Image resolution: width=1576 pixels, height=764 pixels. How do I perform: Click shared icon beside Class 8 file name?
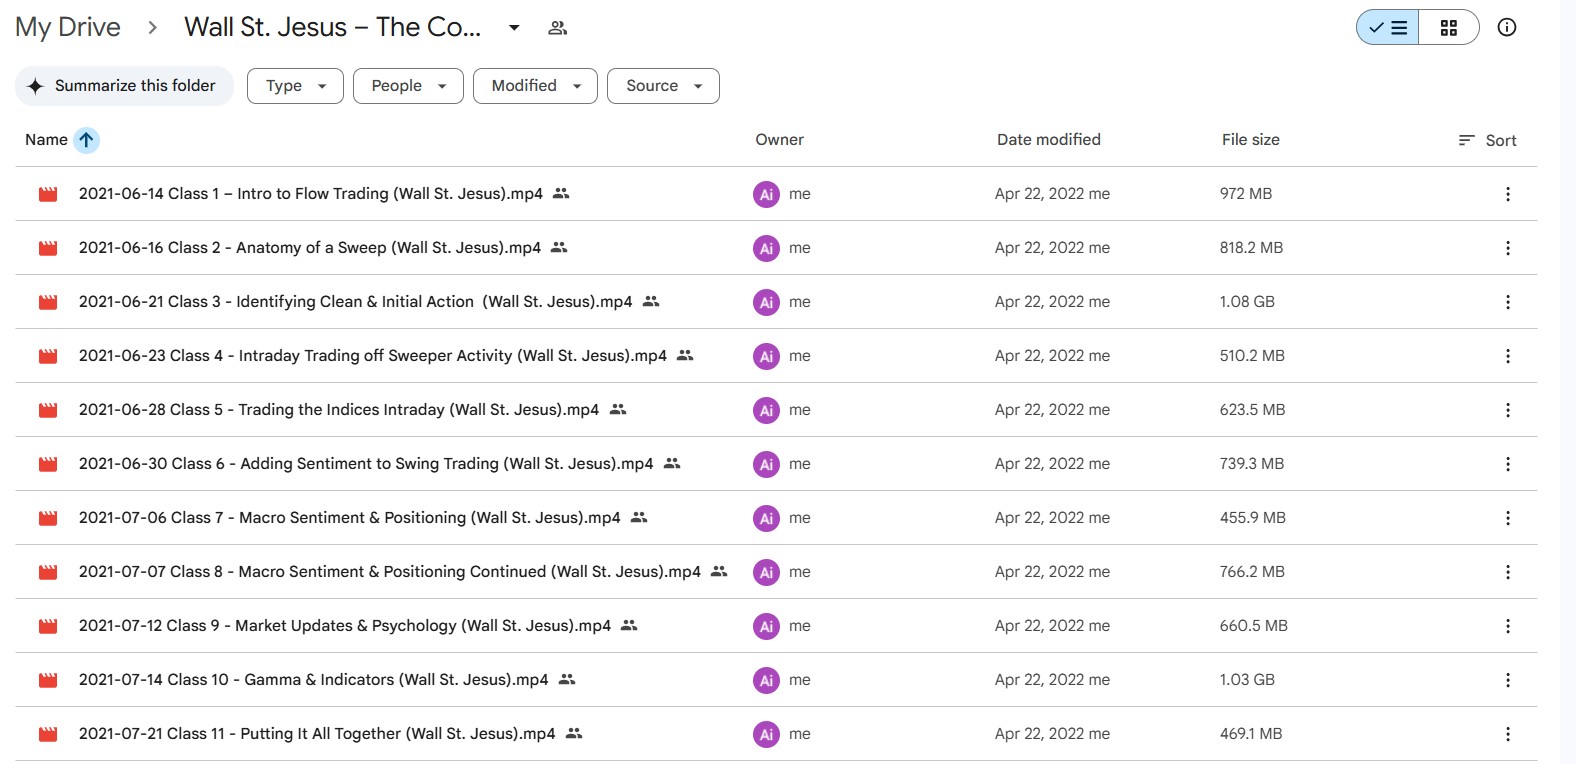coord(719,572)
